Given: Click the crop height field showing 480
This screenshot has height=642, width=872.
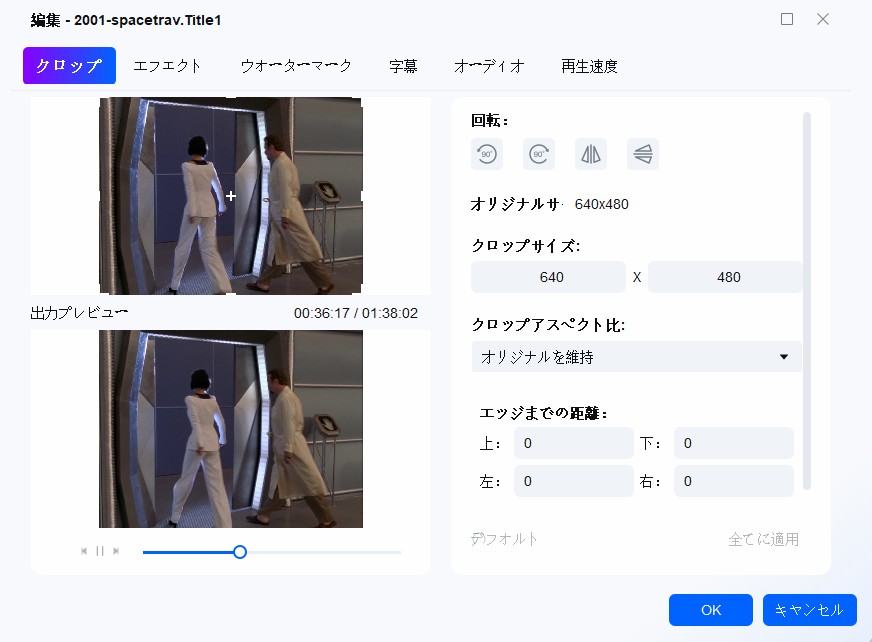Looking at the screenshot, I should point(725,277).
